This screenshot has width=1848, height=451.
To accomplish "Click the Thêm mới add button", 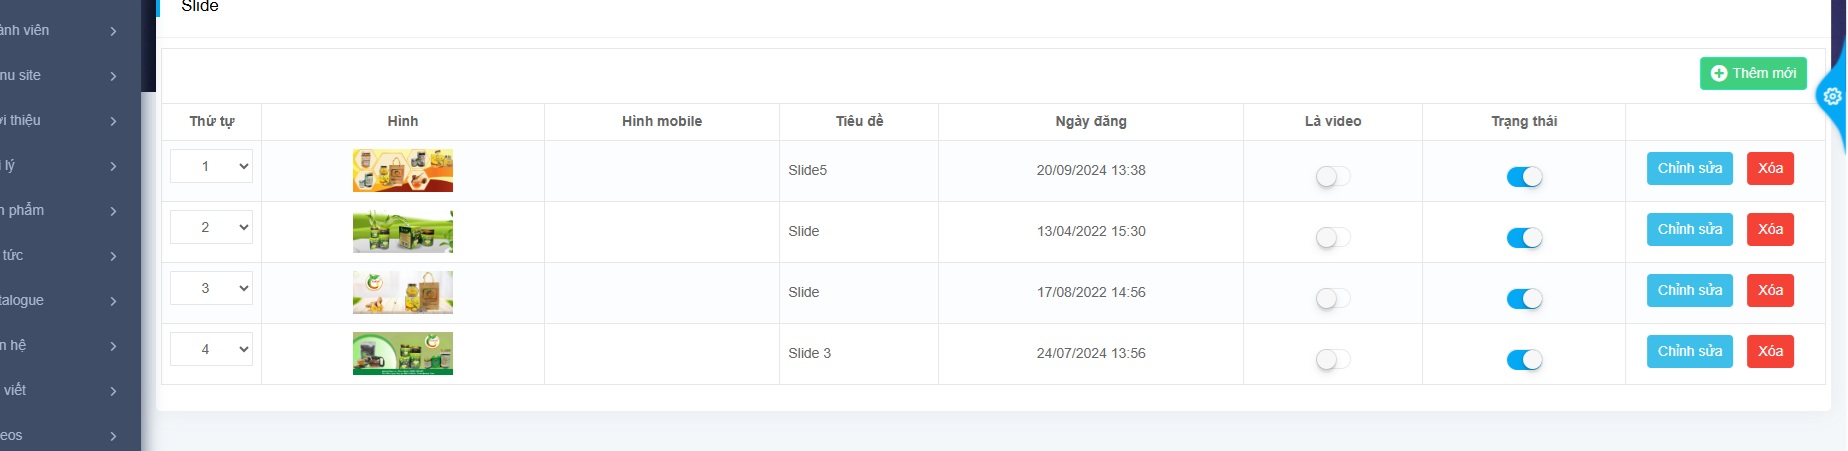I will pyautogui.click(x=1753, y=73).
